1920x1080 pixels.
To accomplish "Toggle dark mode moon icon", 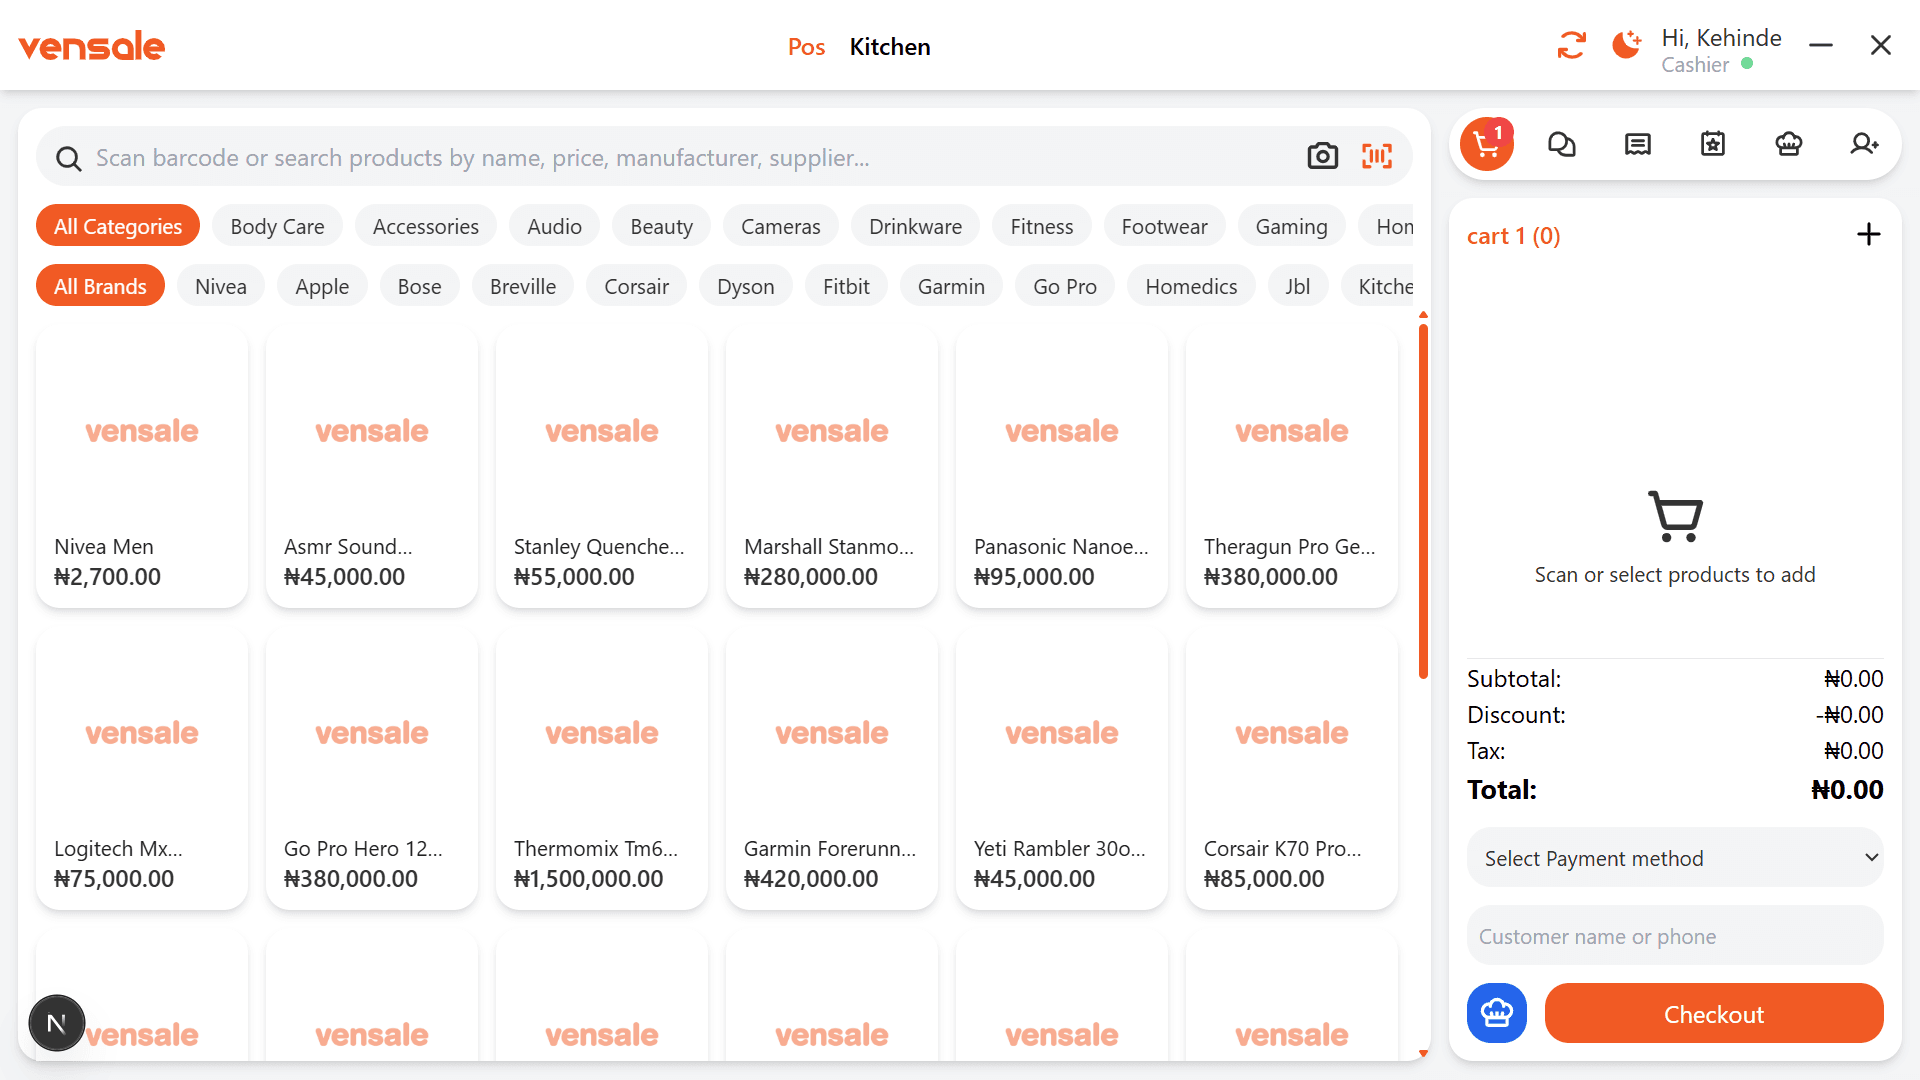I will 1627,45.
